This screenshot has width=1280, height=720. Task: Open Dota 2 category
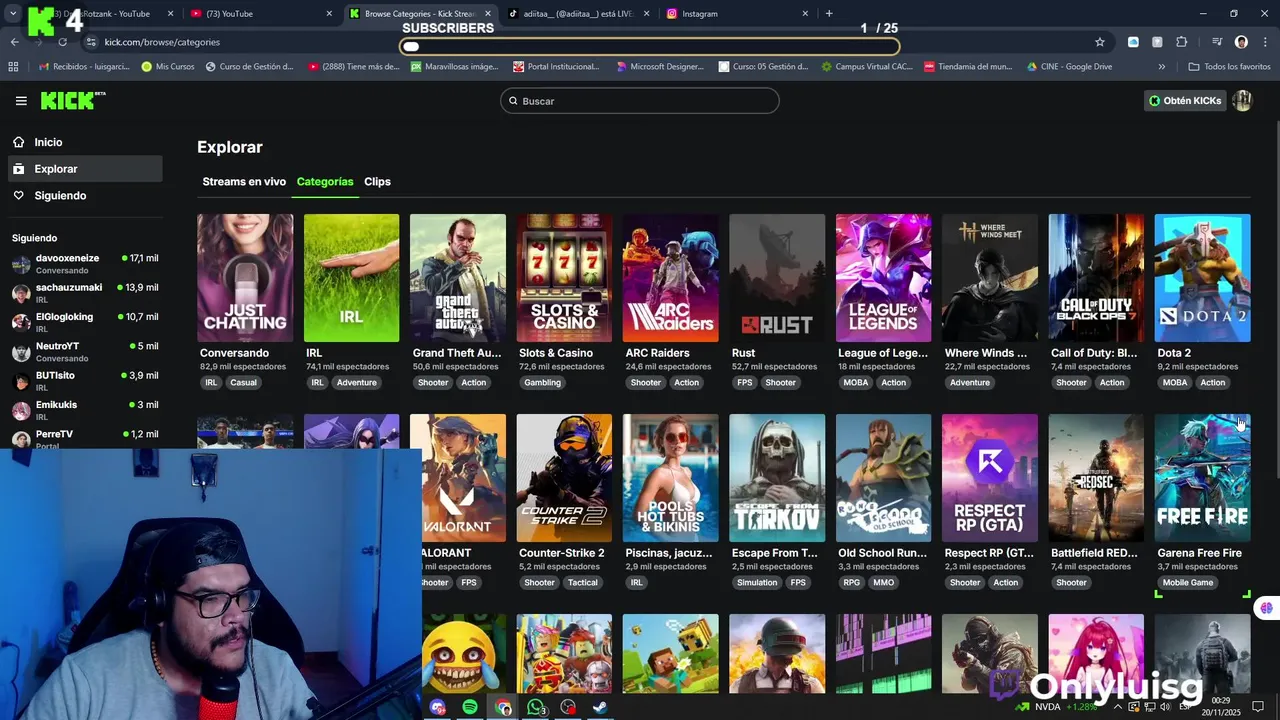[1202, 278]
